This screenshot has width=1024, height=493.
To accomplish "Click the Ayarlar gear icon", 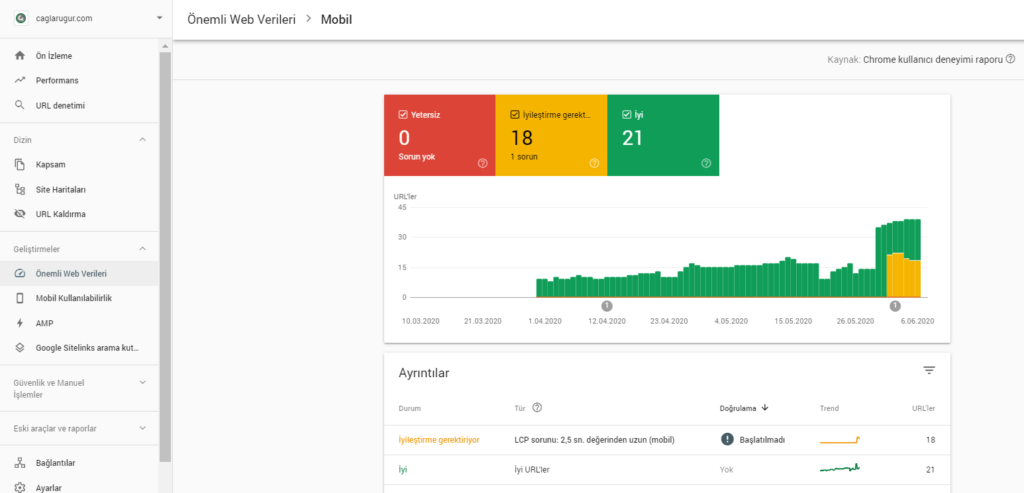I will [20, 488].
